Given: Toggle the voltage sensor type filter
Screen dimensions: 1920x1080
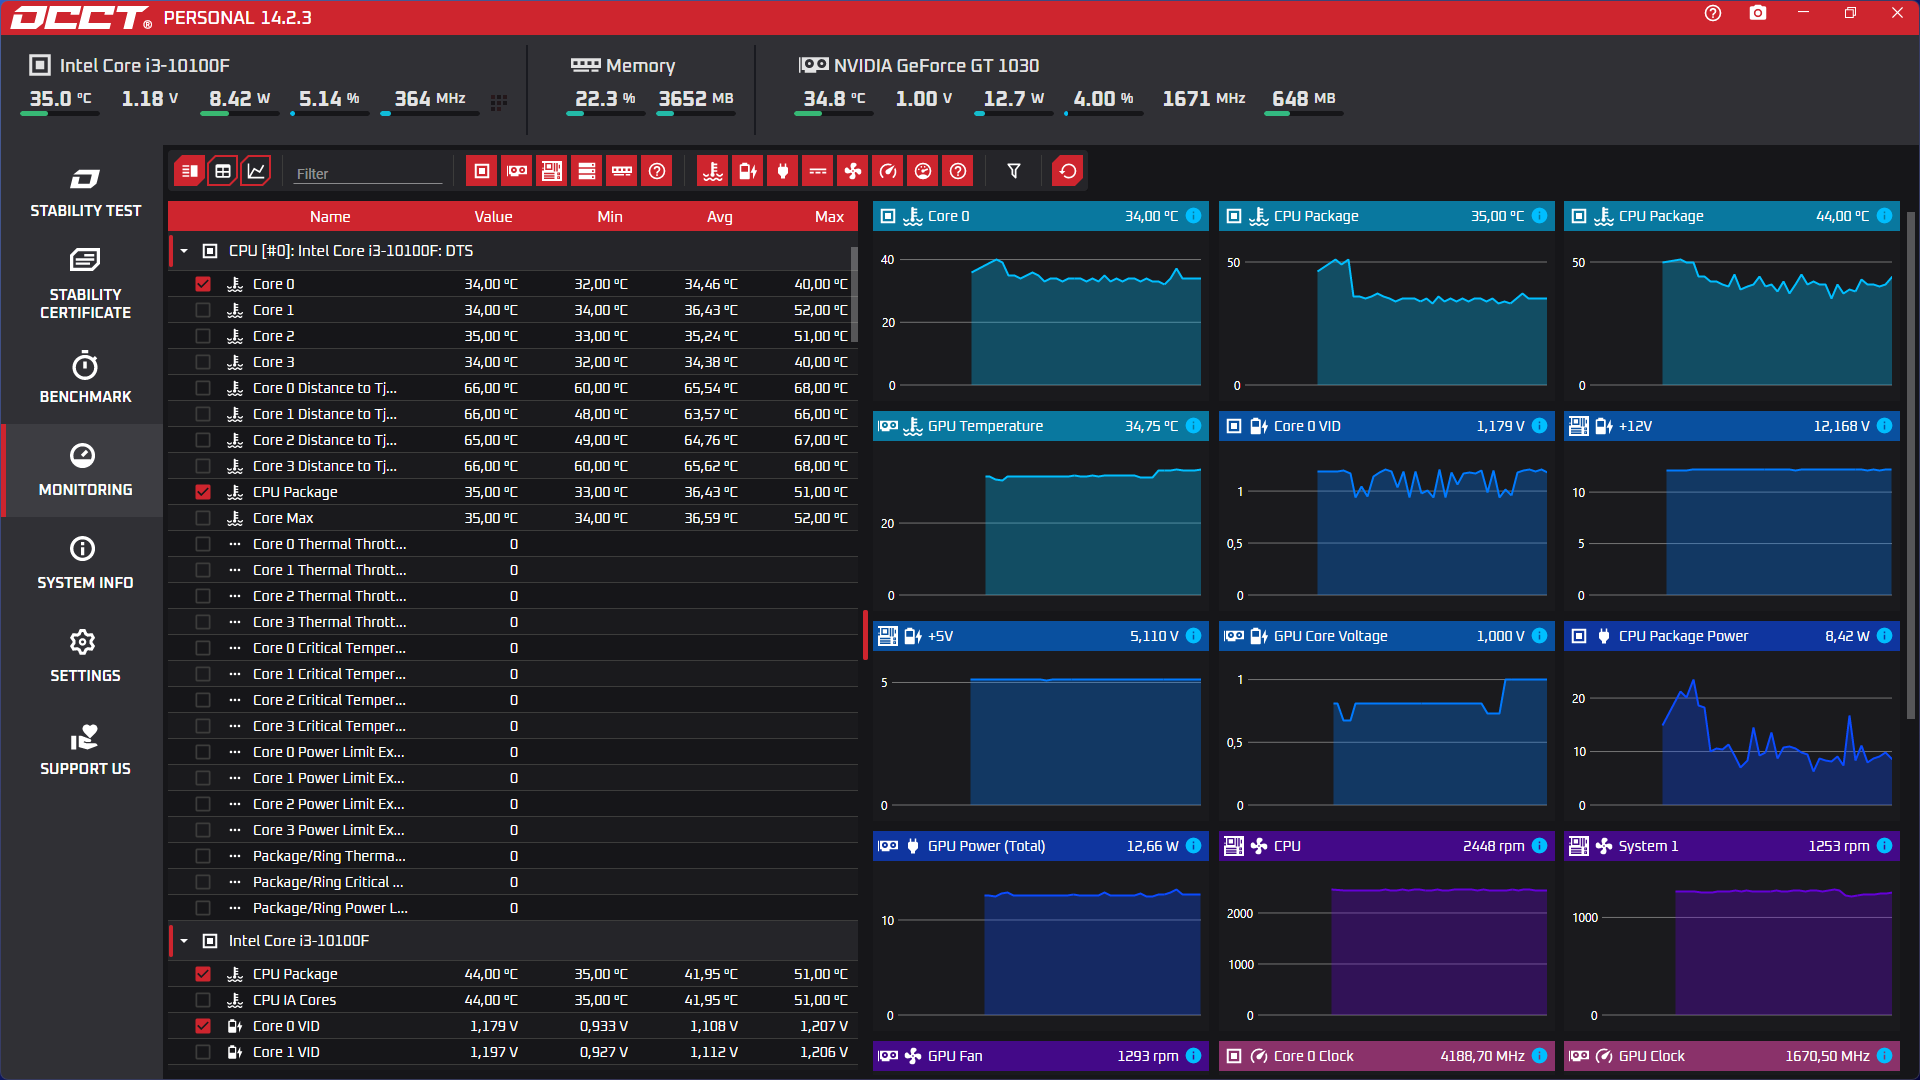Looking at the screenshot, I should tap(748, 171).
